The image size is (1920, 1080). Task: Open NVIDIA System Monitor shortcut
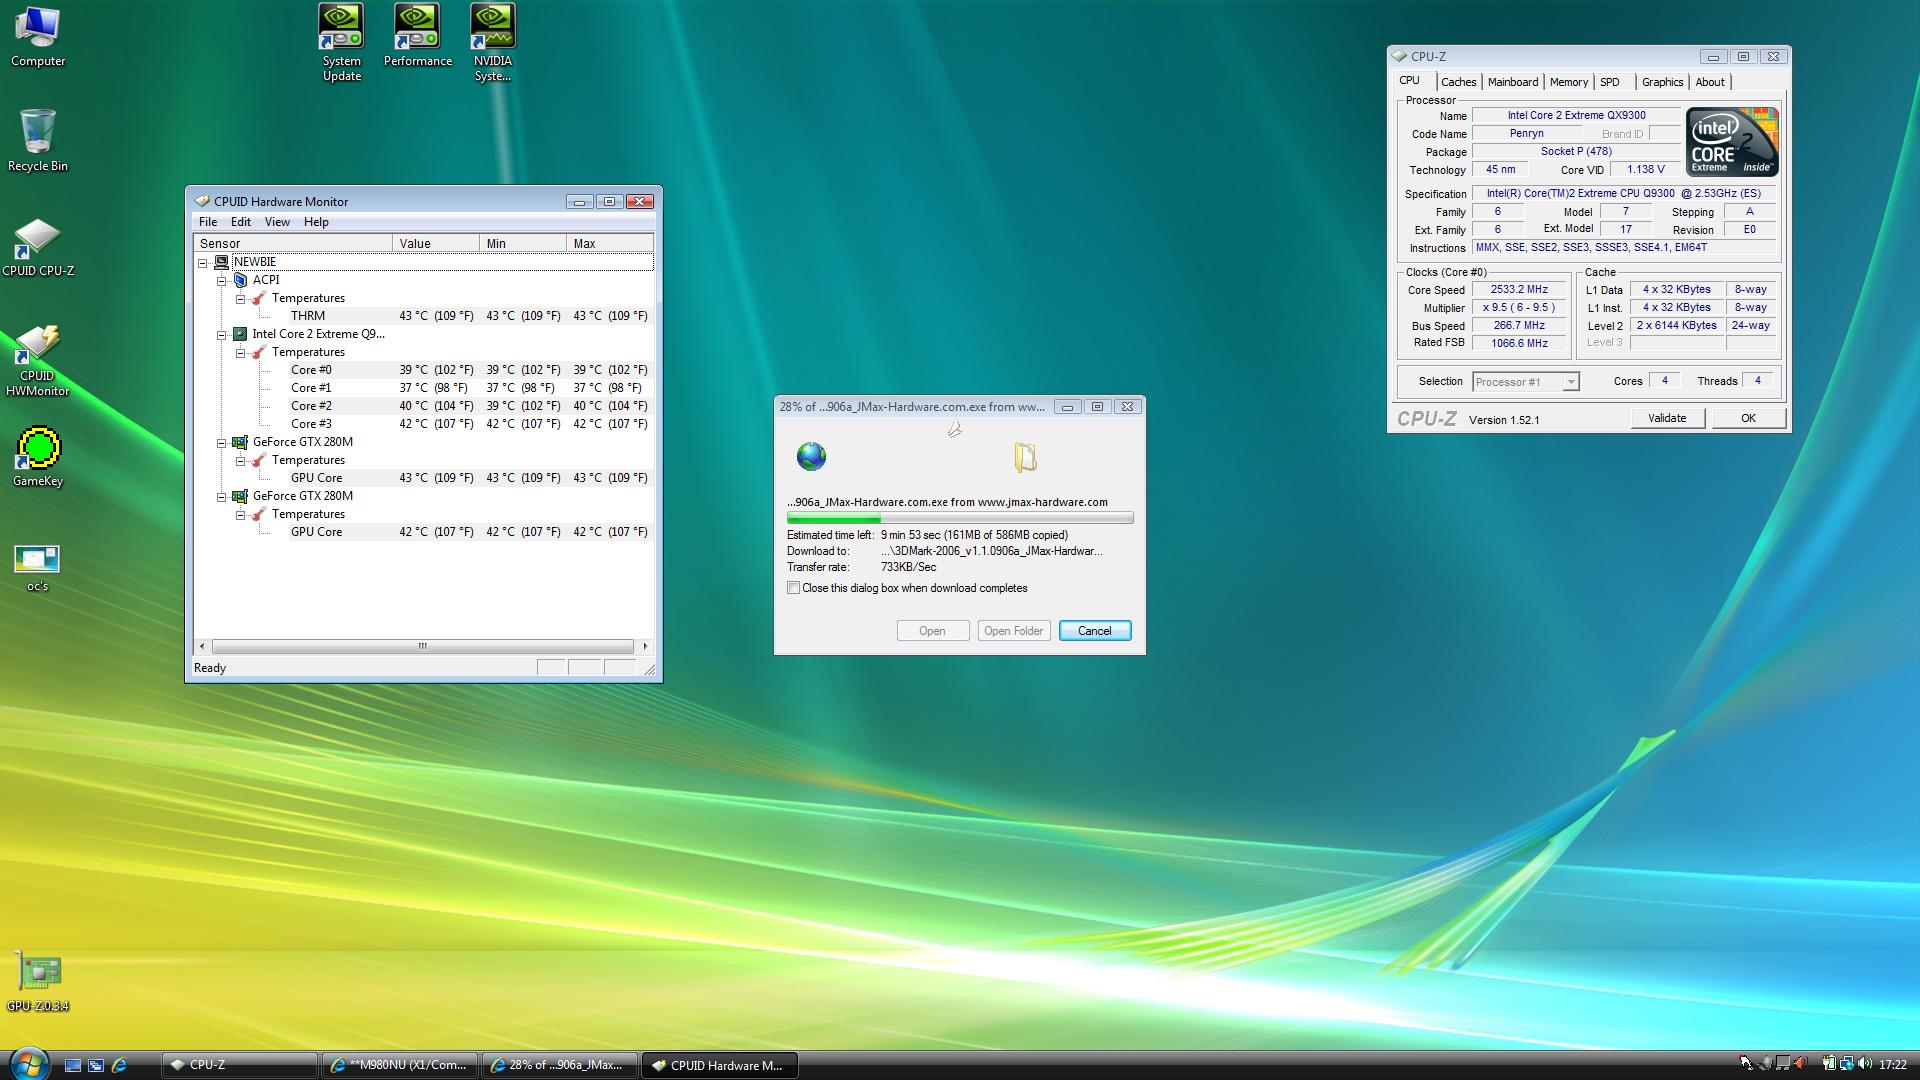(x=493, y=42)
